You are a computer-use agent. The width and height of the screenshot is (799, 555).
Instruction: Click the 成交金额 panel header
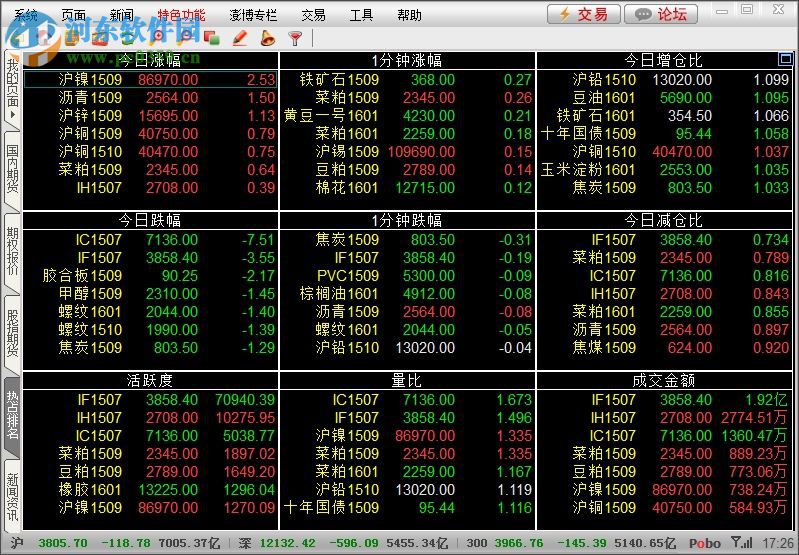tap(664, 380)
